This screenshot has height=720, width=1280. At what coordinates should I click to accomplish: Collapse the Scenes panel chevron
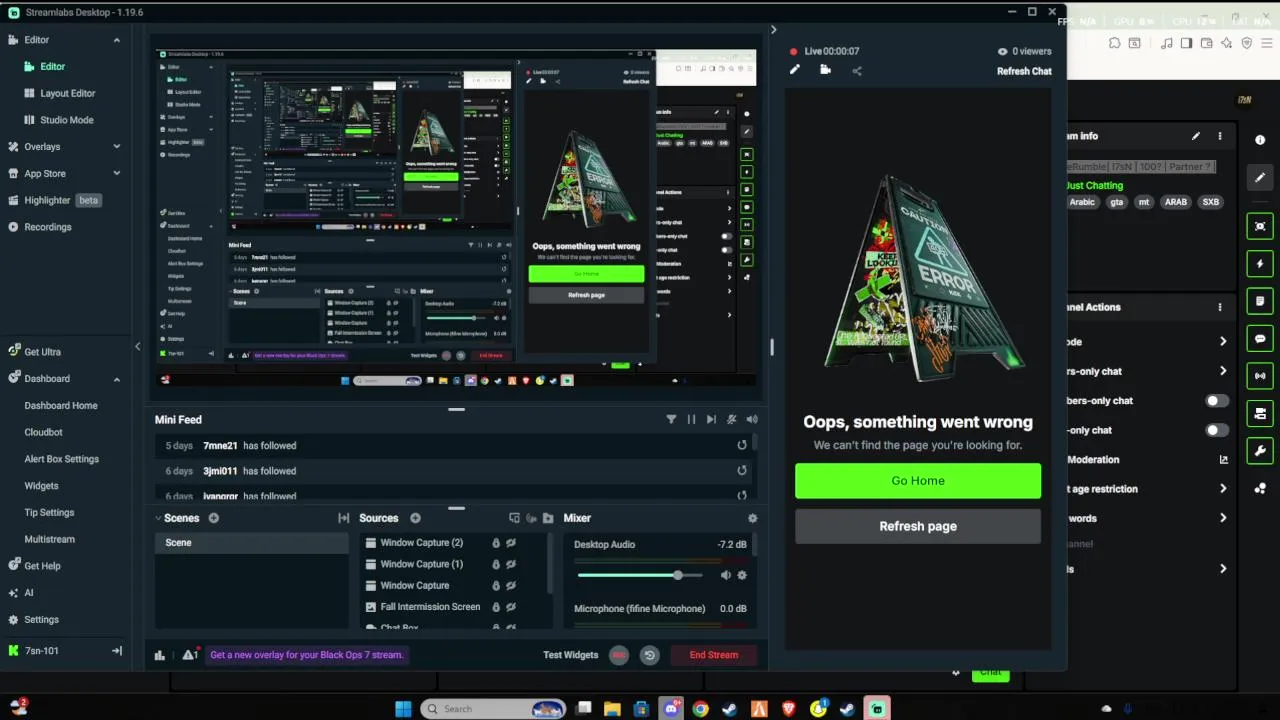(x=158, y=518)
